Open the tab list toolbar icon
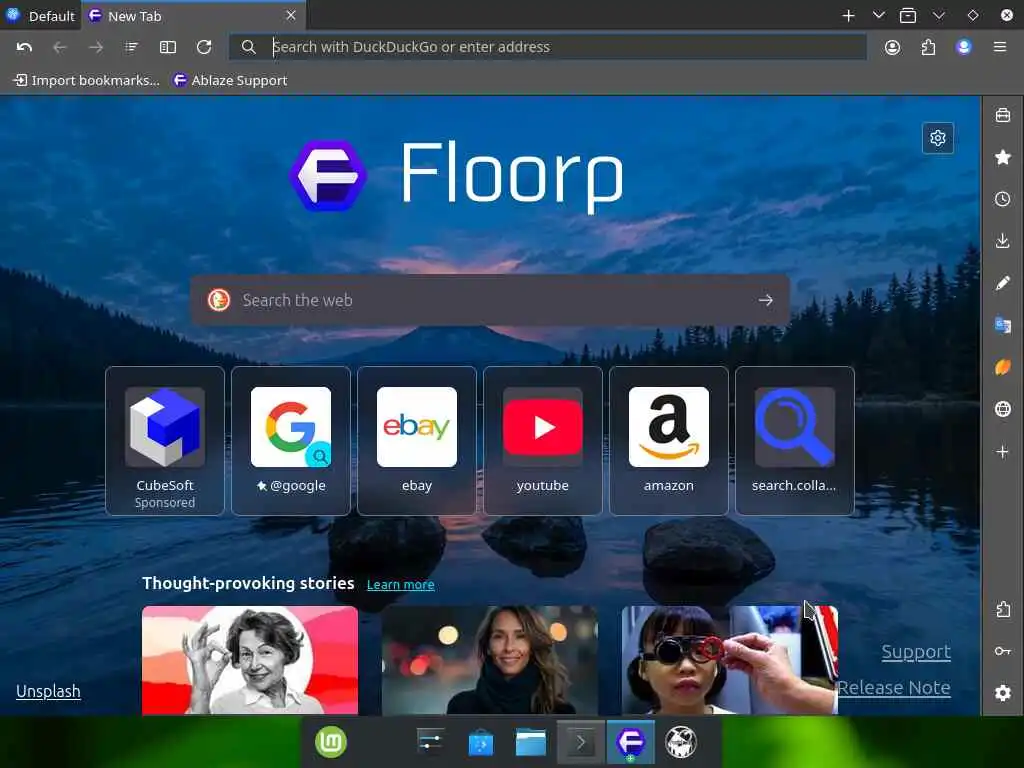The width and height of the screenshot is (1024, 768). (131, 47)
